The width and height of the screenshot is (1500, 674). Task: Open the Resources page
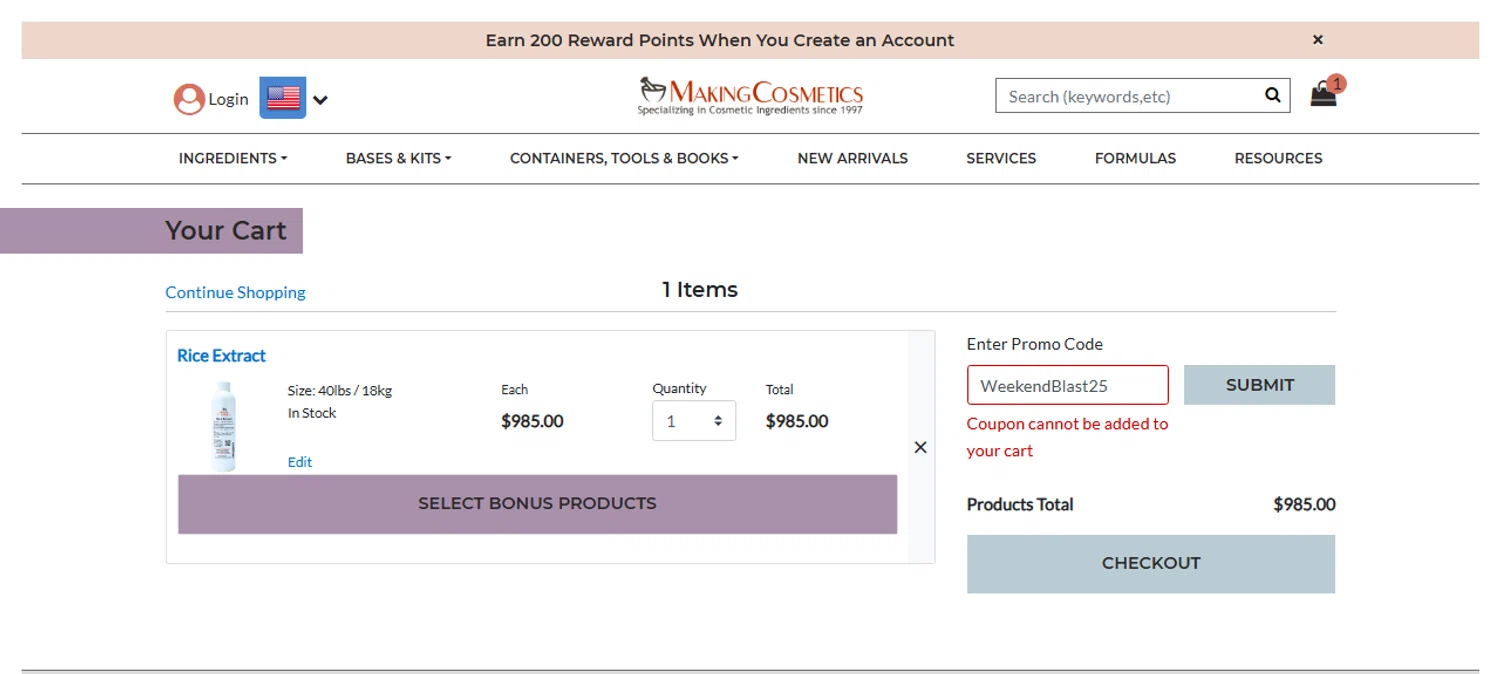click(x=1278, y=158)
